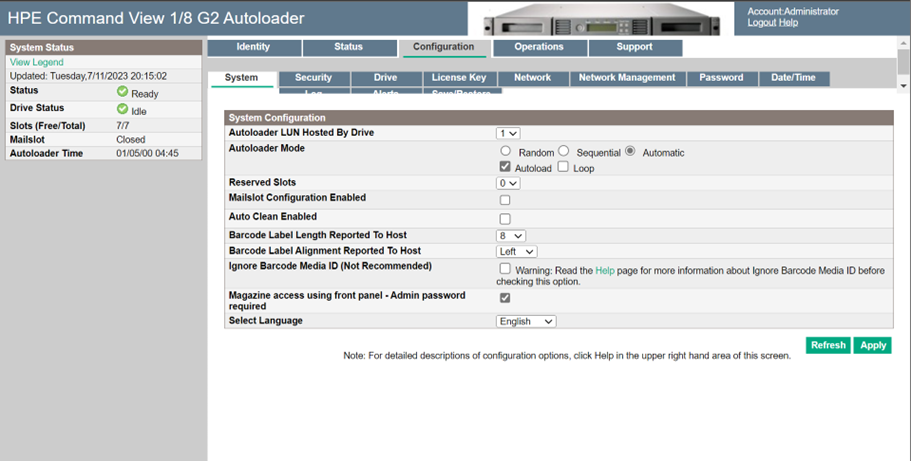The image size is (911, 461).
Task: Open the Date/Time sub-tab
Action: click(794, 78)
